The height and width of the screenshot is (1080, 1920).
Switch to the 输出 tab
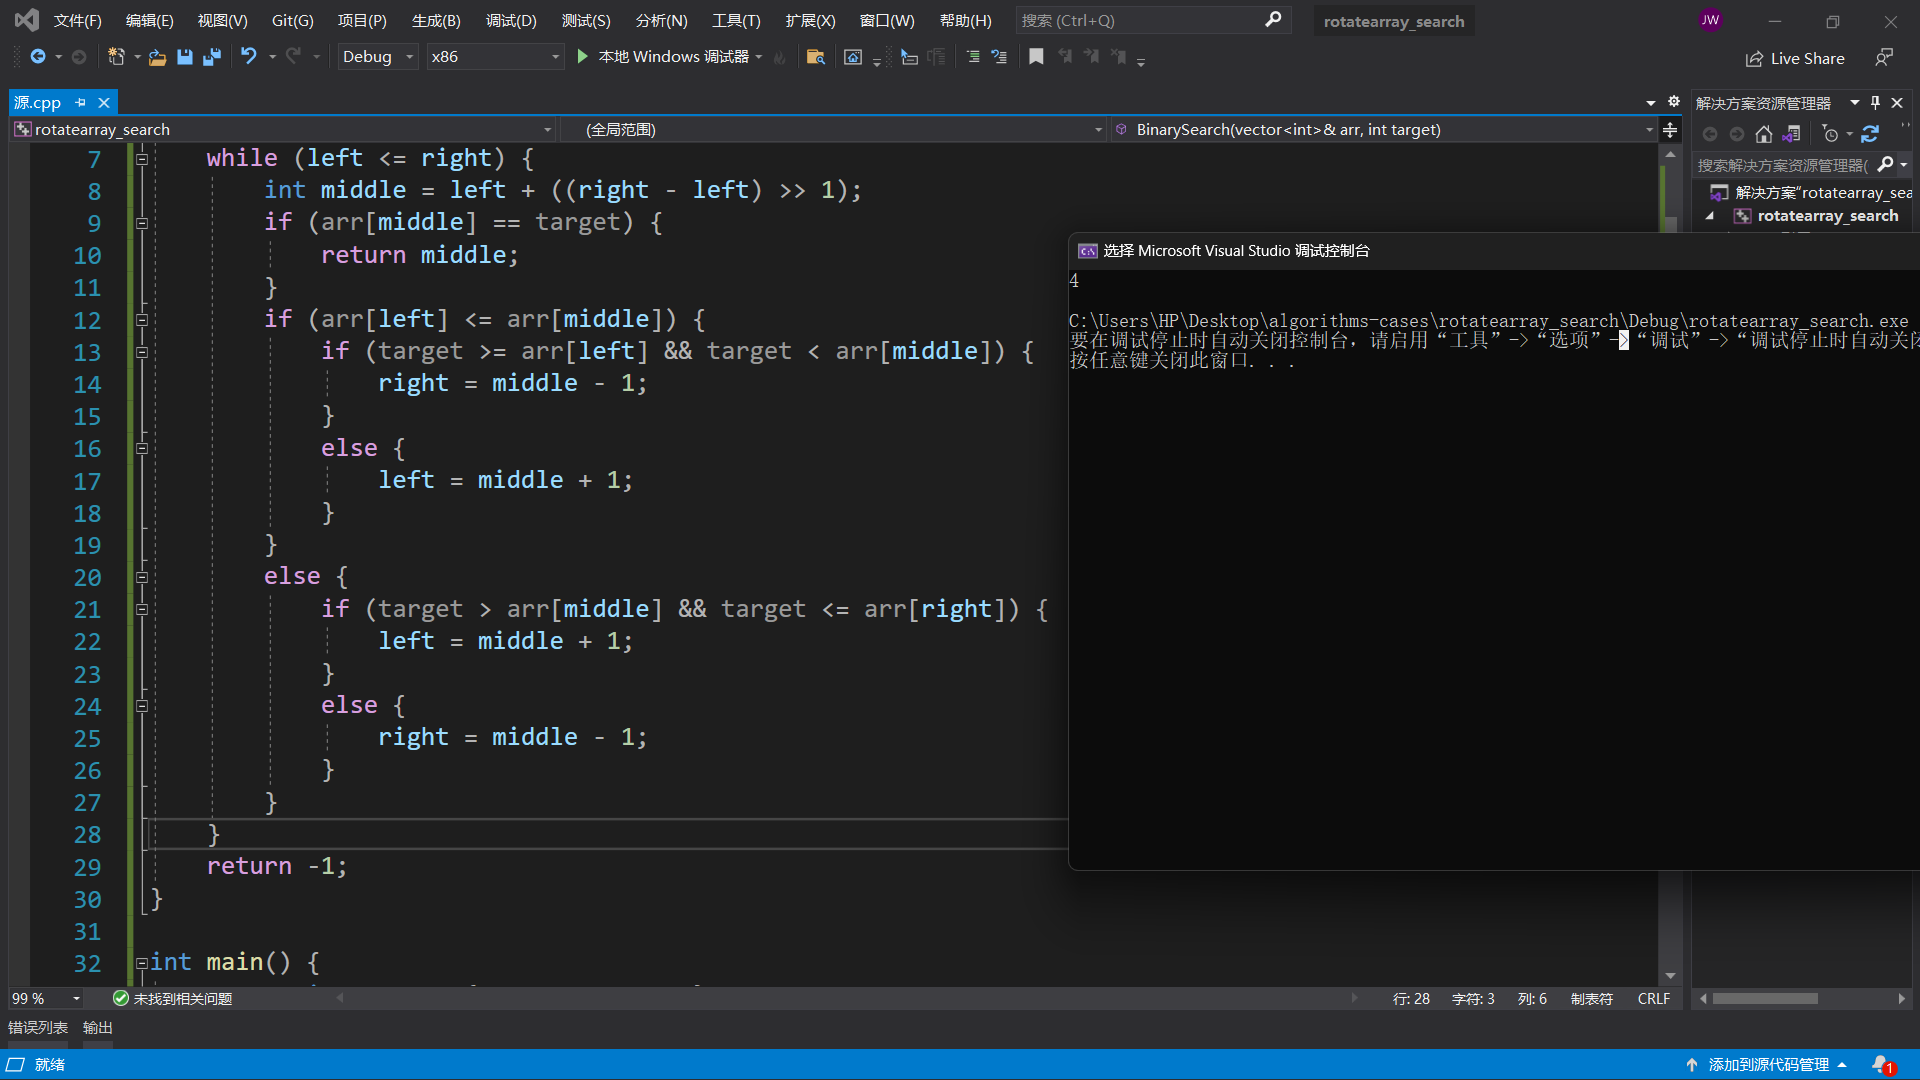pos(98,1027)
